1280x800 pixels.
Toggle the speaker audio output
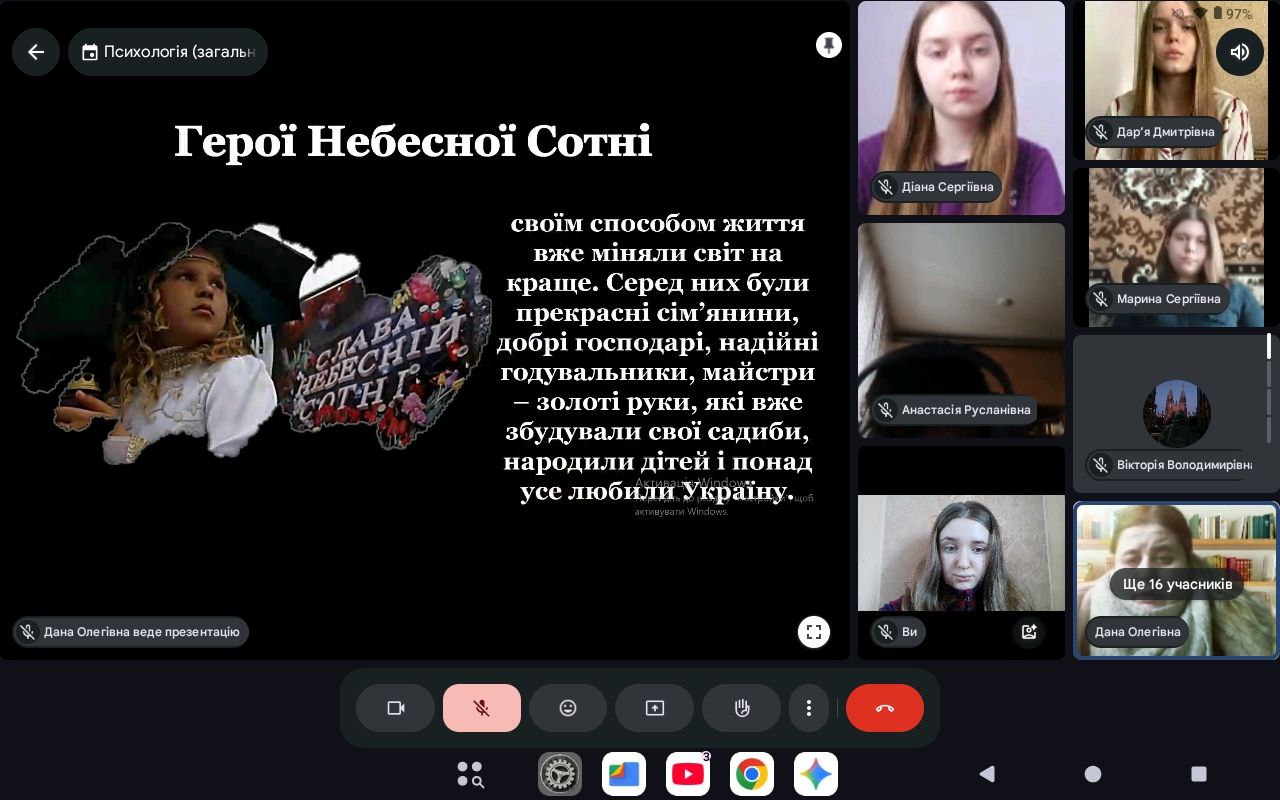pyautogui.click(x=1240, y=52)
